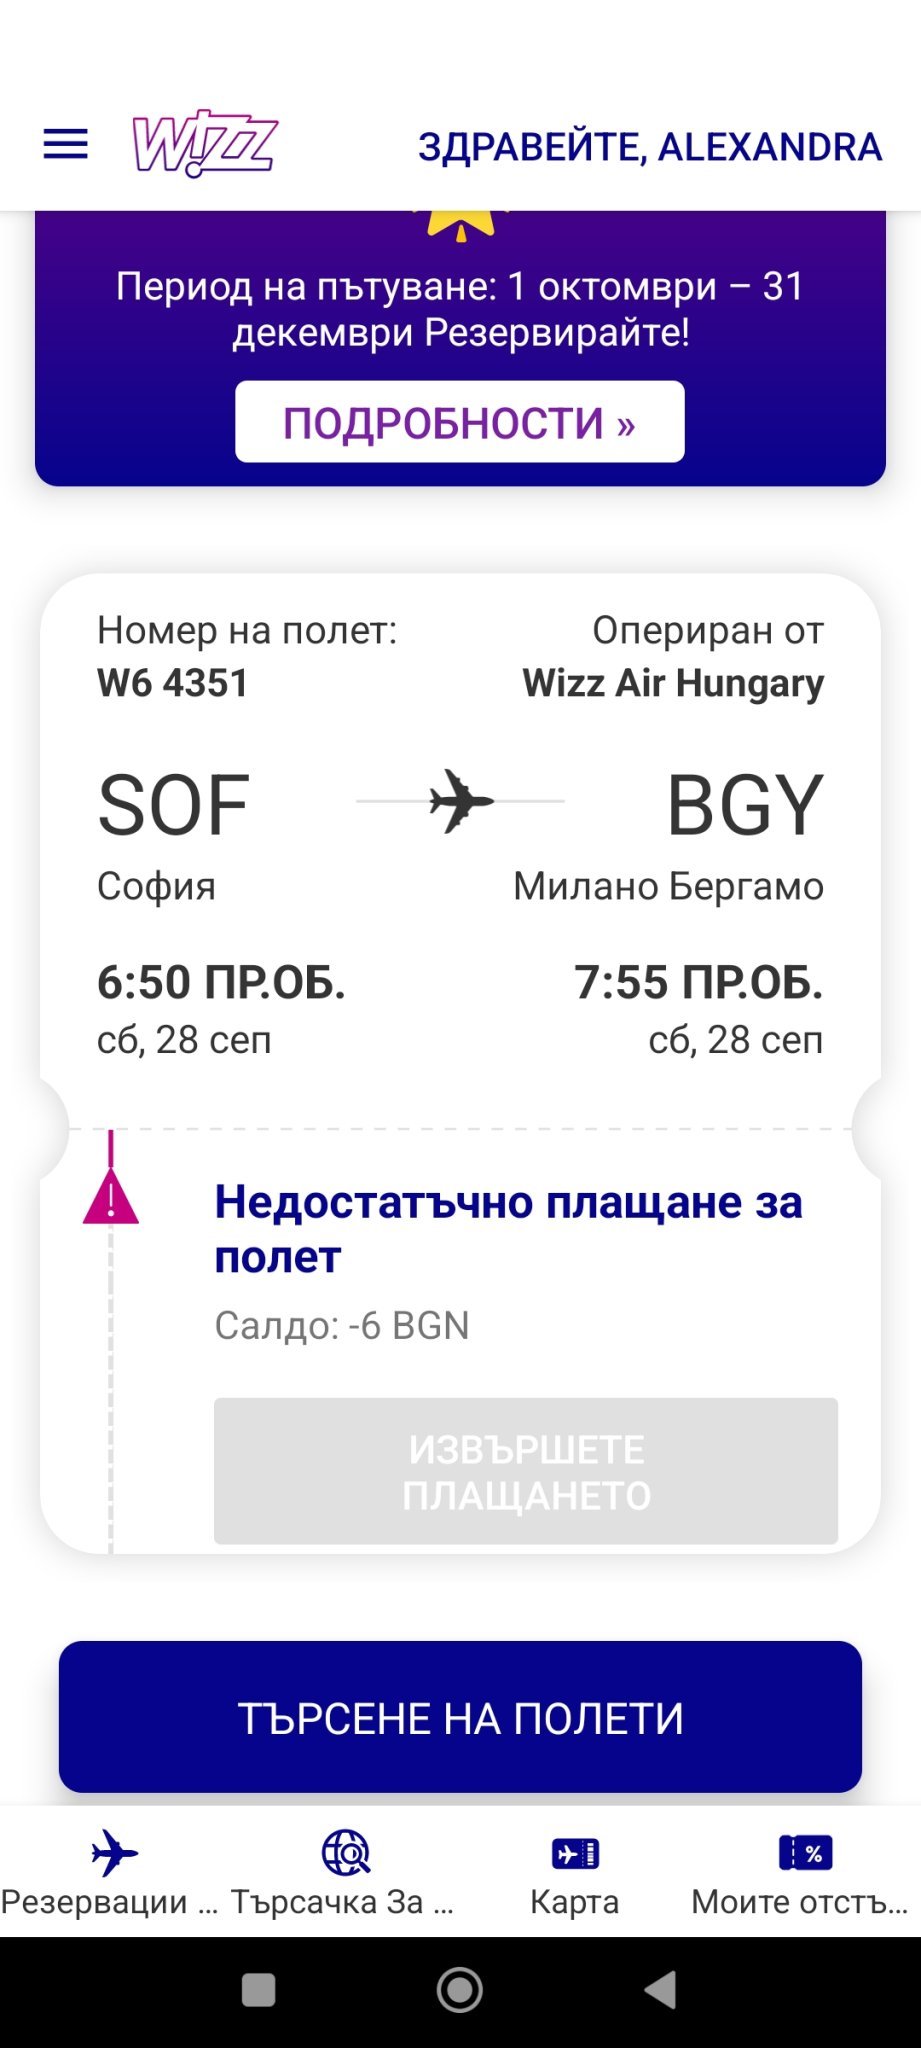Tap the airplane icon between SOF and BGY
This screenshot has width=921, height=2048.
point(461,801)
